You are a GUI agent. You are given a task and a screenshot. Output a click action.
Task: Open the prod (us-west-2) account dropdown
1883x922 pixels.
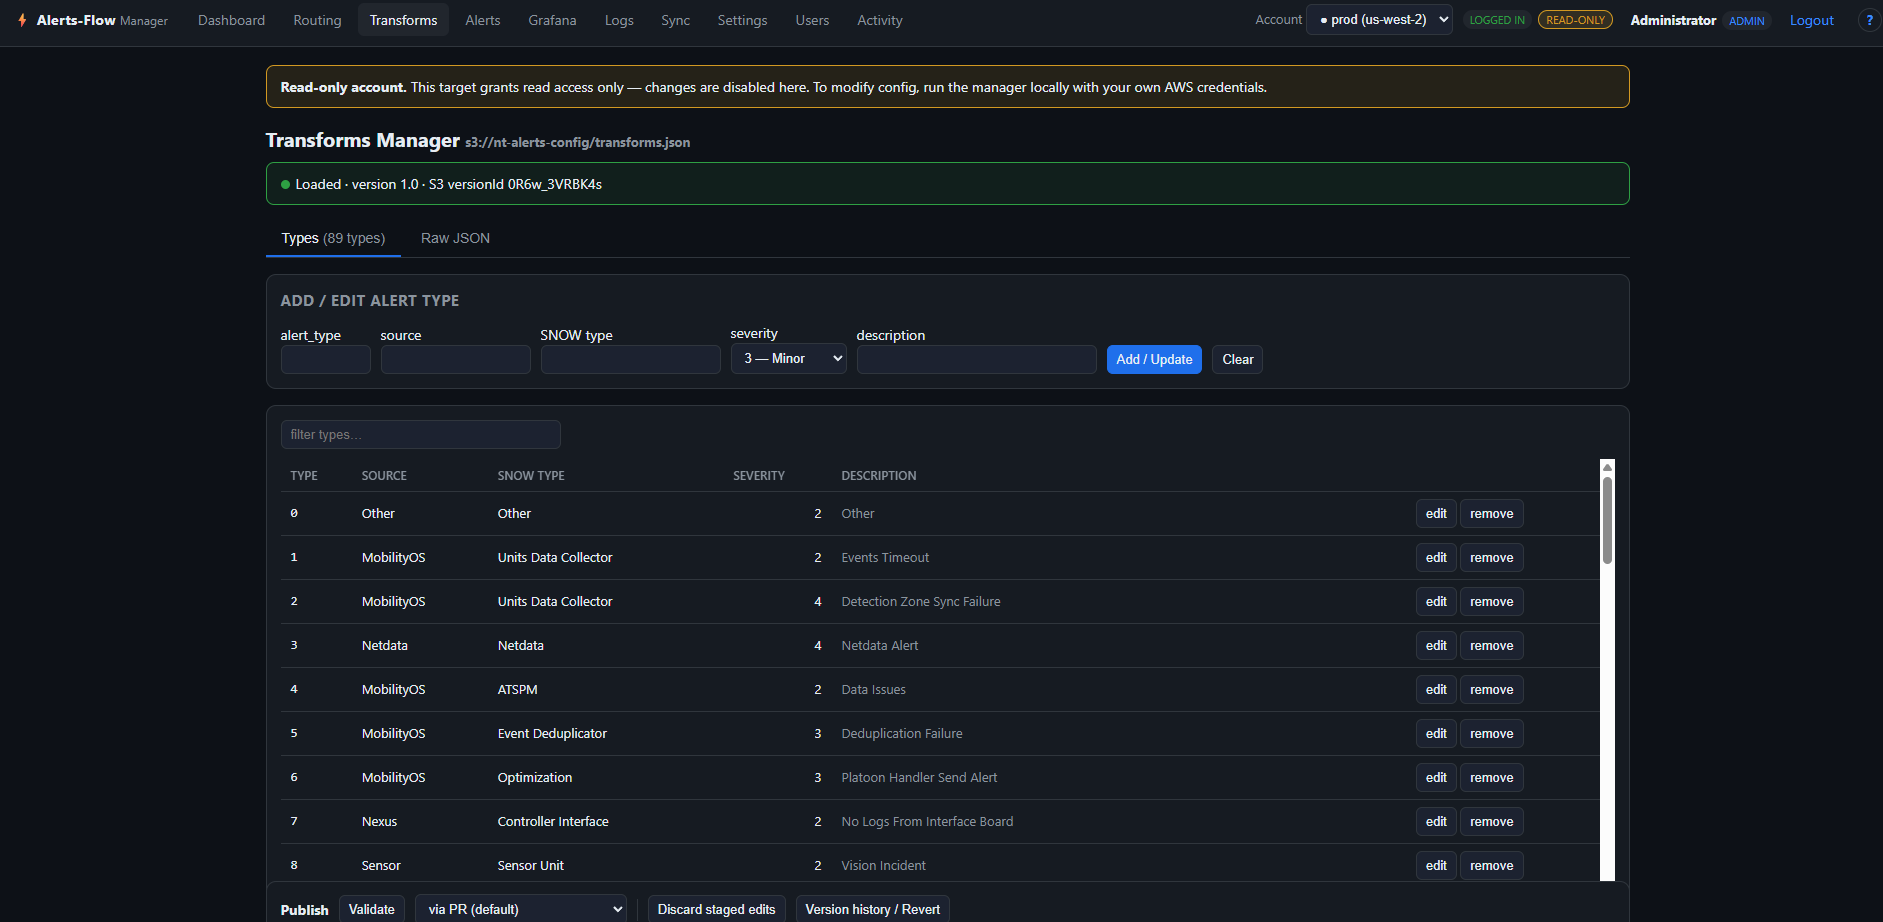(1379, 20)
